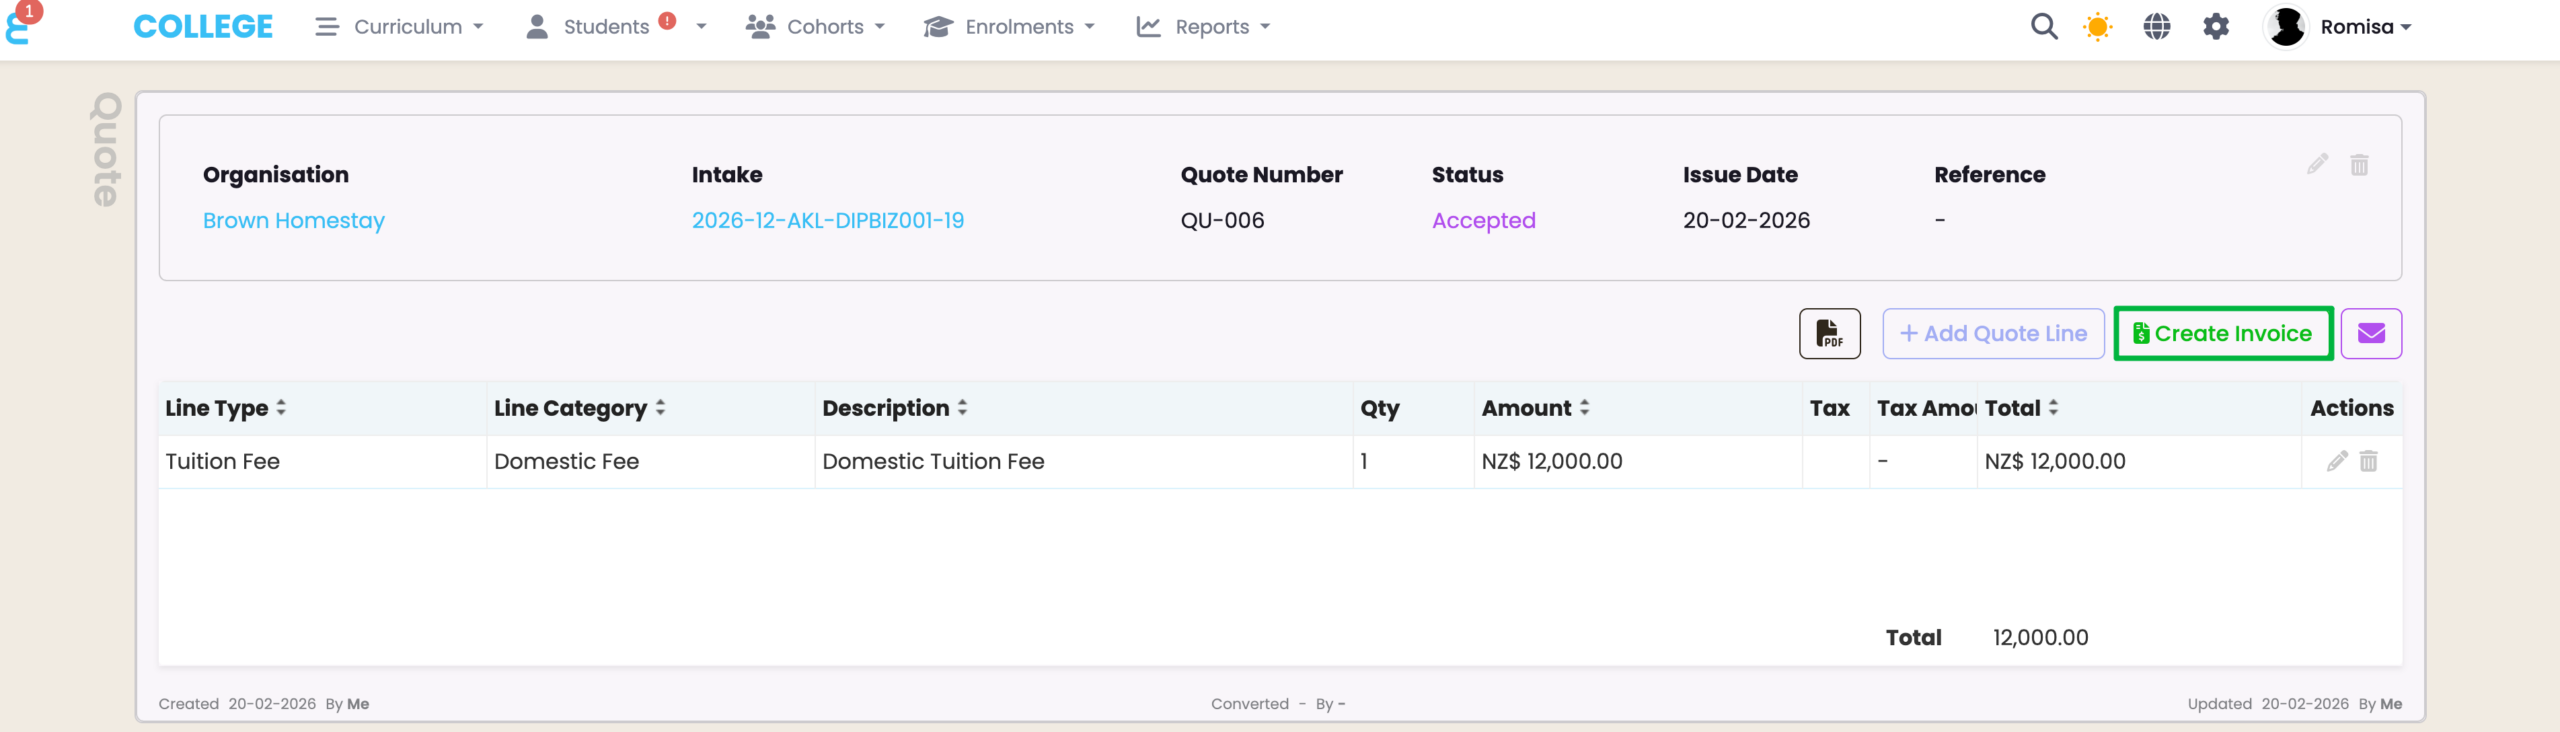Download the quote as PDF
The width and height of the screenshot is (2560, 732).
pos(1829,334)
